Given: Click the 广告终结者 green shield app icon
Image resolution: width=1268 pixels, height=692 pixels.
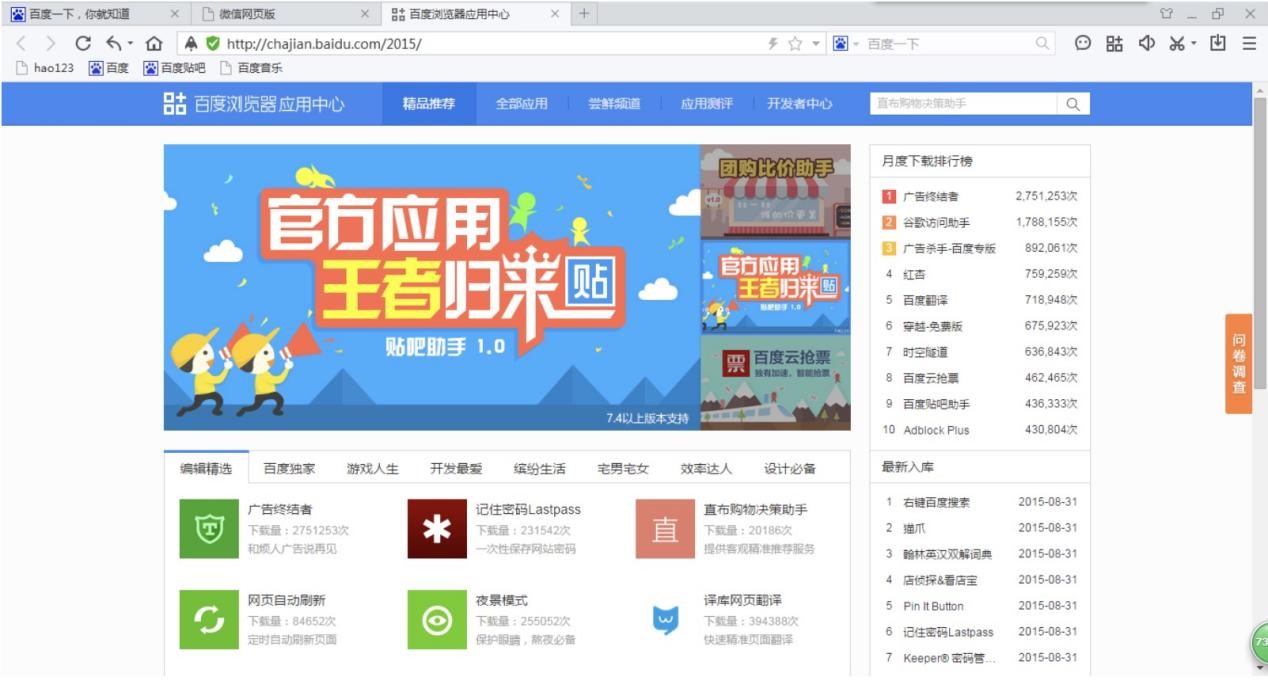Looking at the screenshot, I should click(209, 529).
